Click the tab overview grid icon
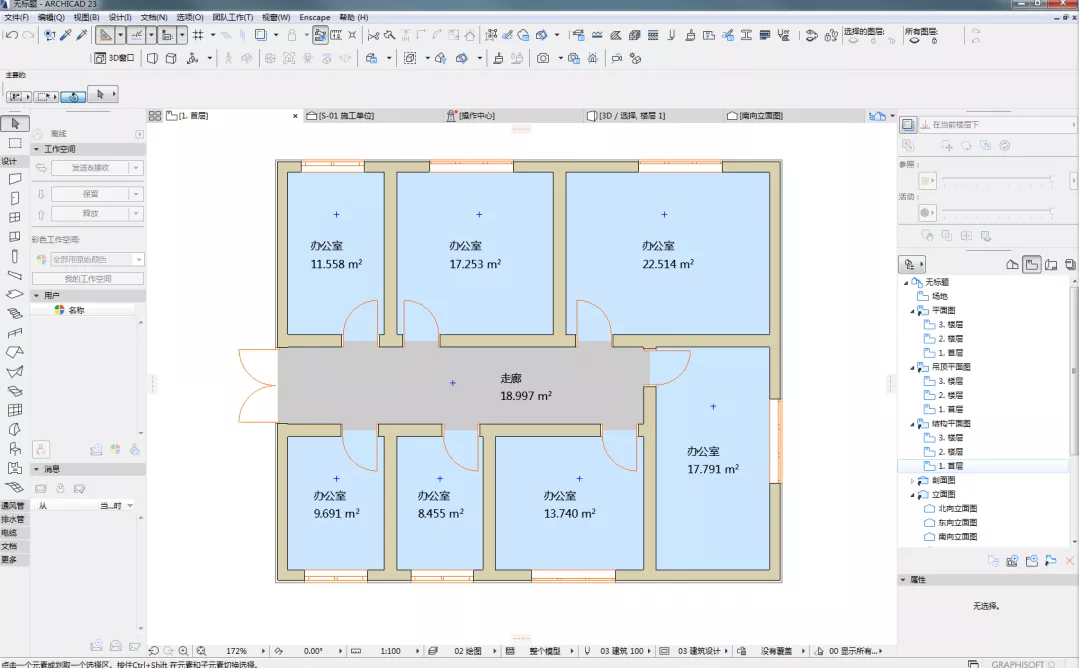 click(155, 116)
